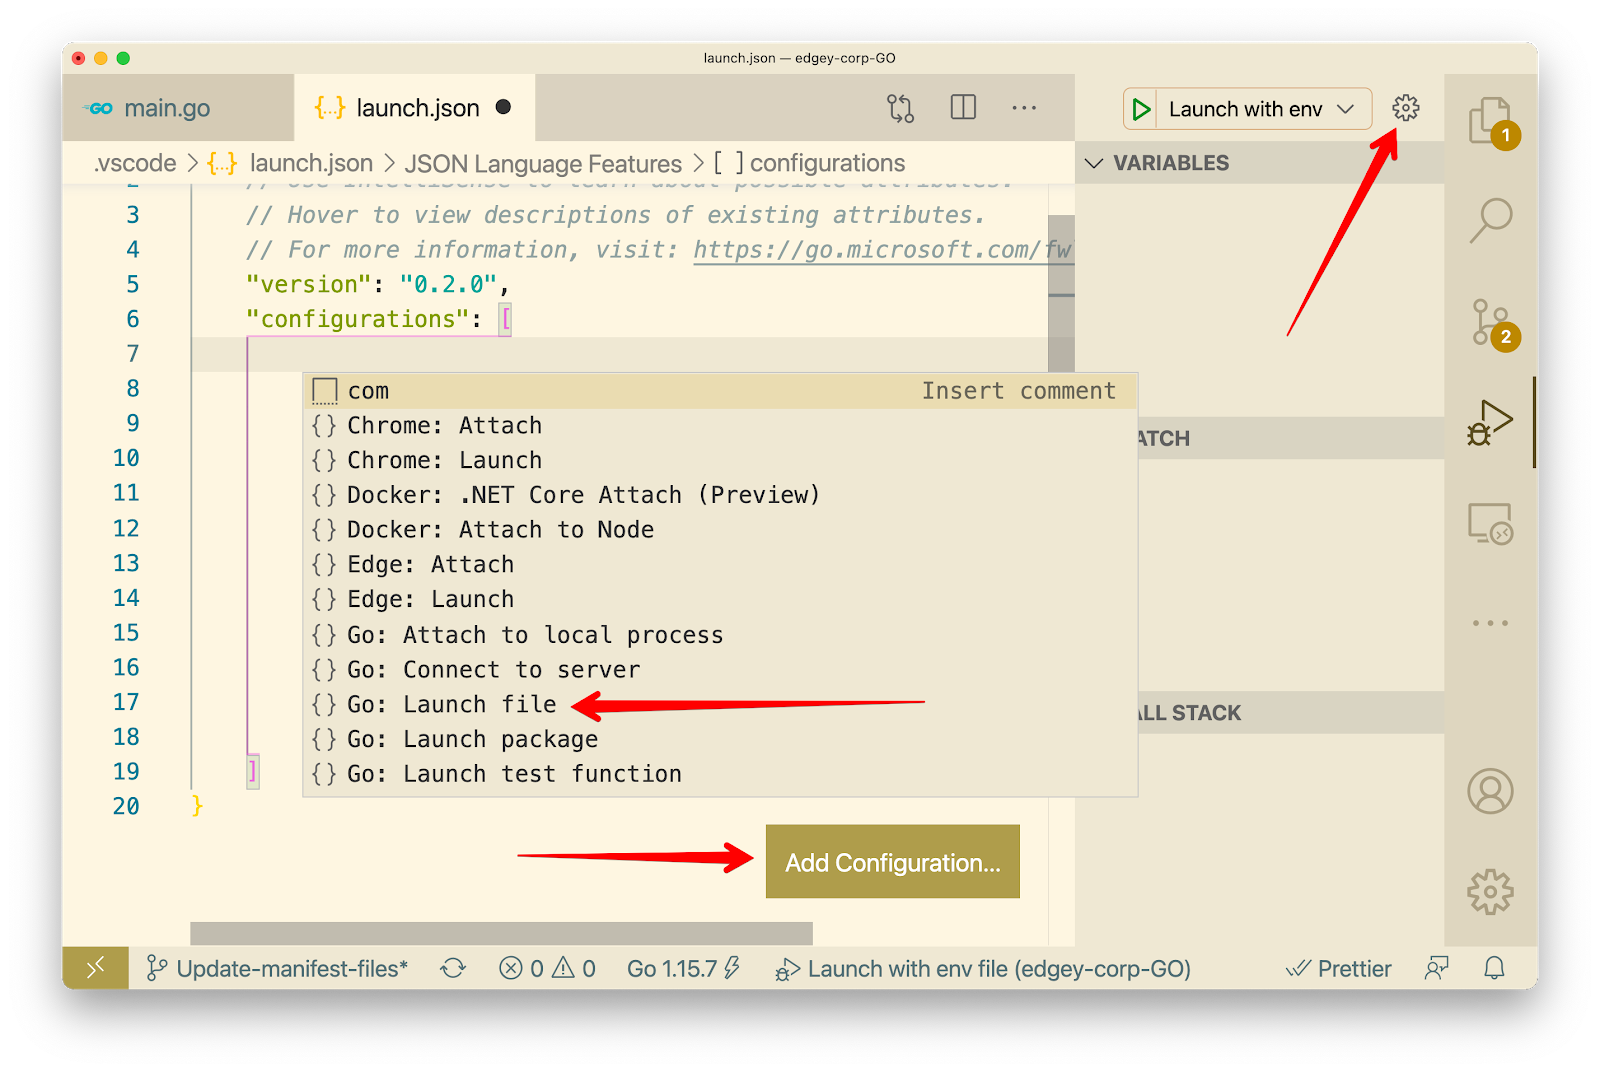
Task: Click unsaved dot on launch.json tab
Action: [504, 107]
